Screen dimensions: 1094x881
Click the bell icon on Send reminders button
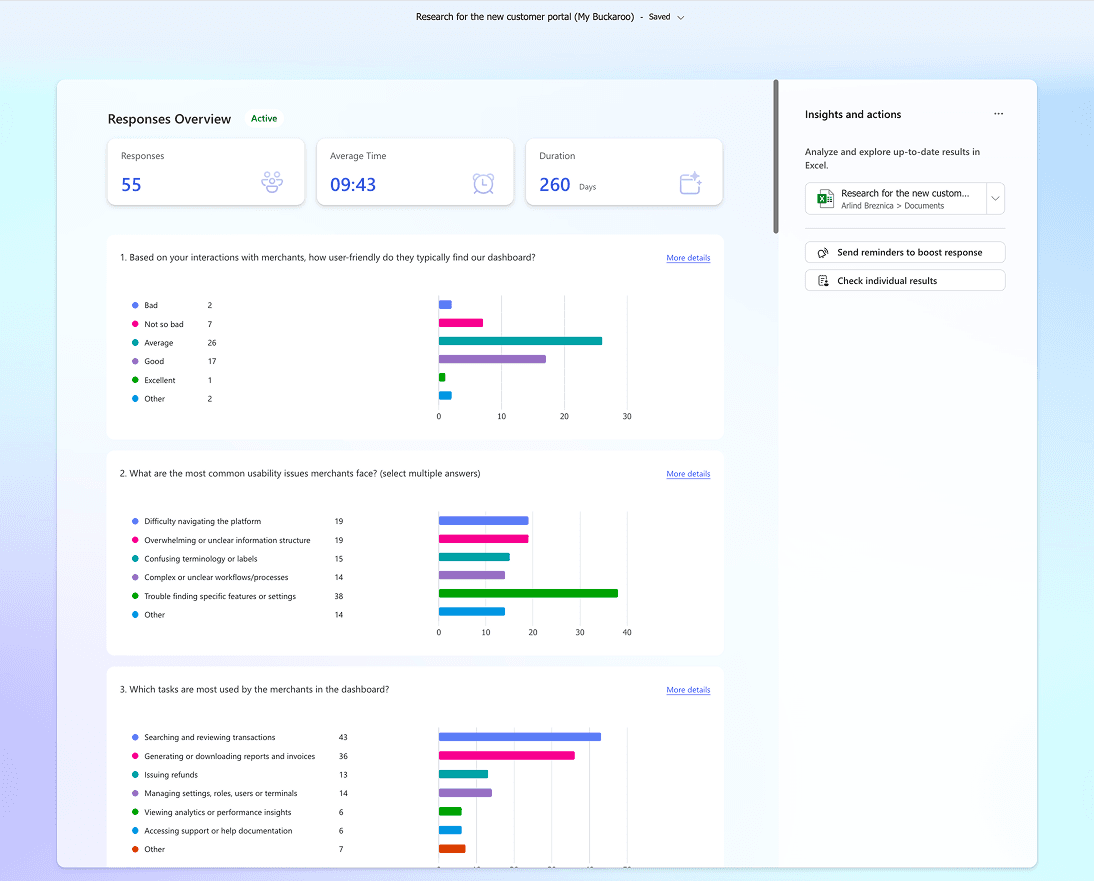pyautogui.click(x=823, y=253)
